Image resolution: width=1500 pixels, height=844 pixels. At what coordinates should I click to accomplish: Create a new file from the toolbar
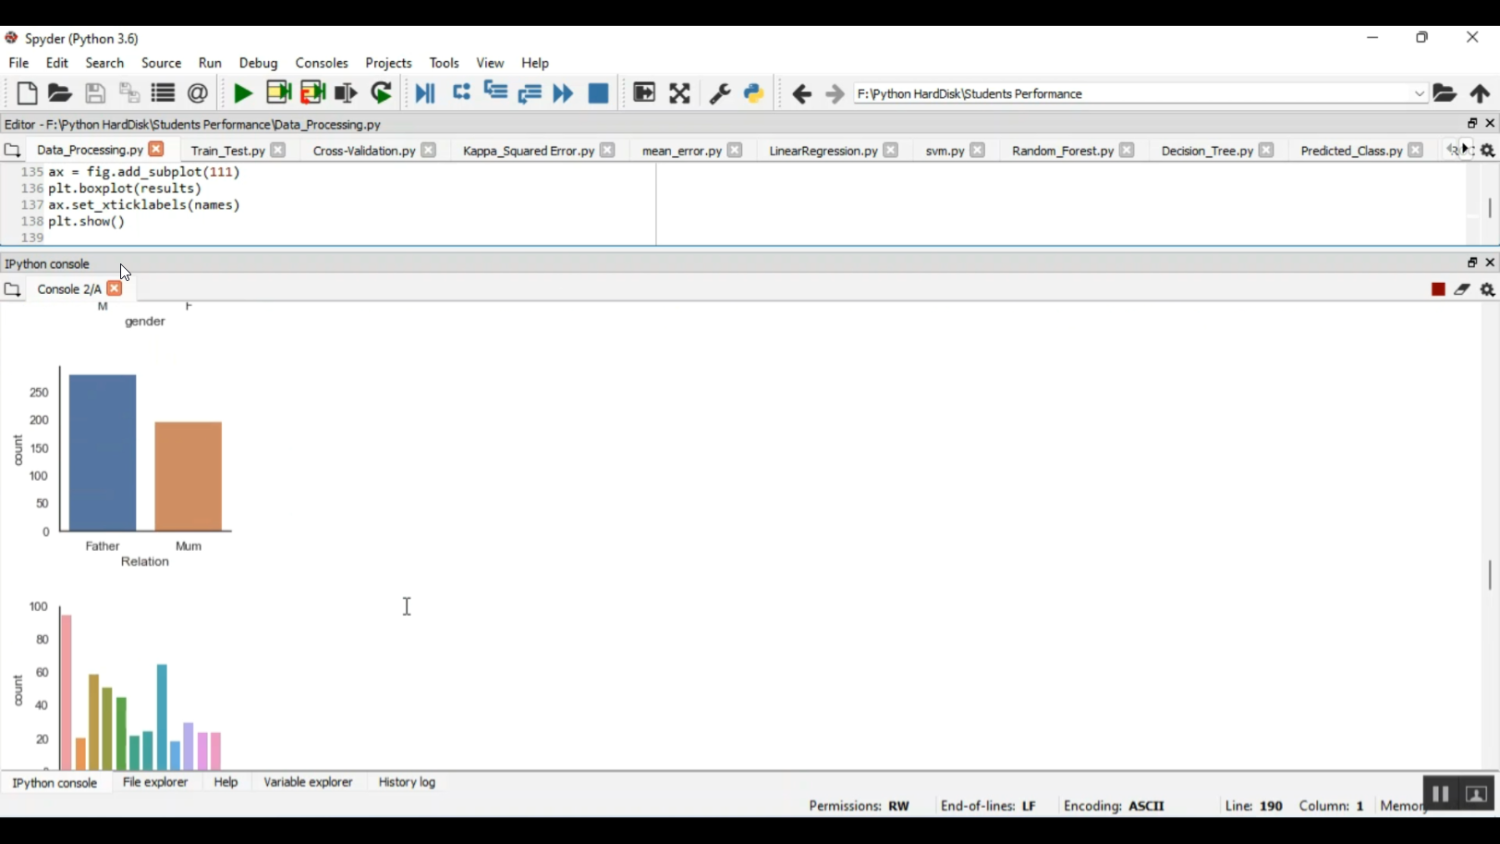[x=27, y=93]
